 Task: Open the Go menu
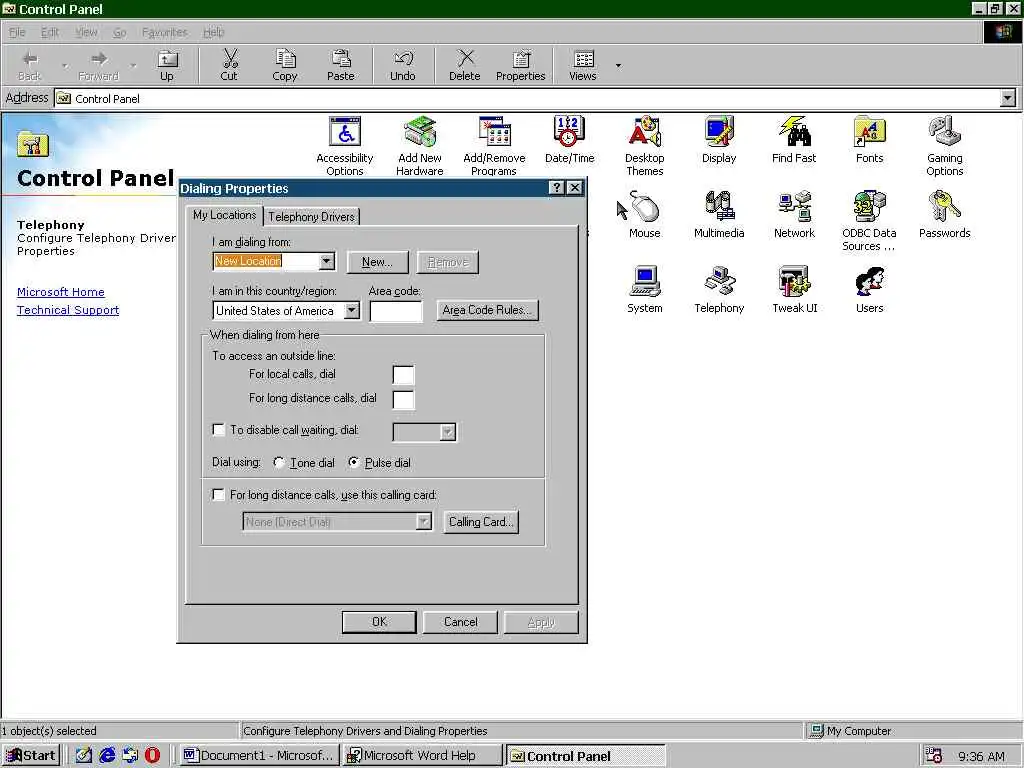[120, 32]
